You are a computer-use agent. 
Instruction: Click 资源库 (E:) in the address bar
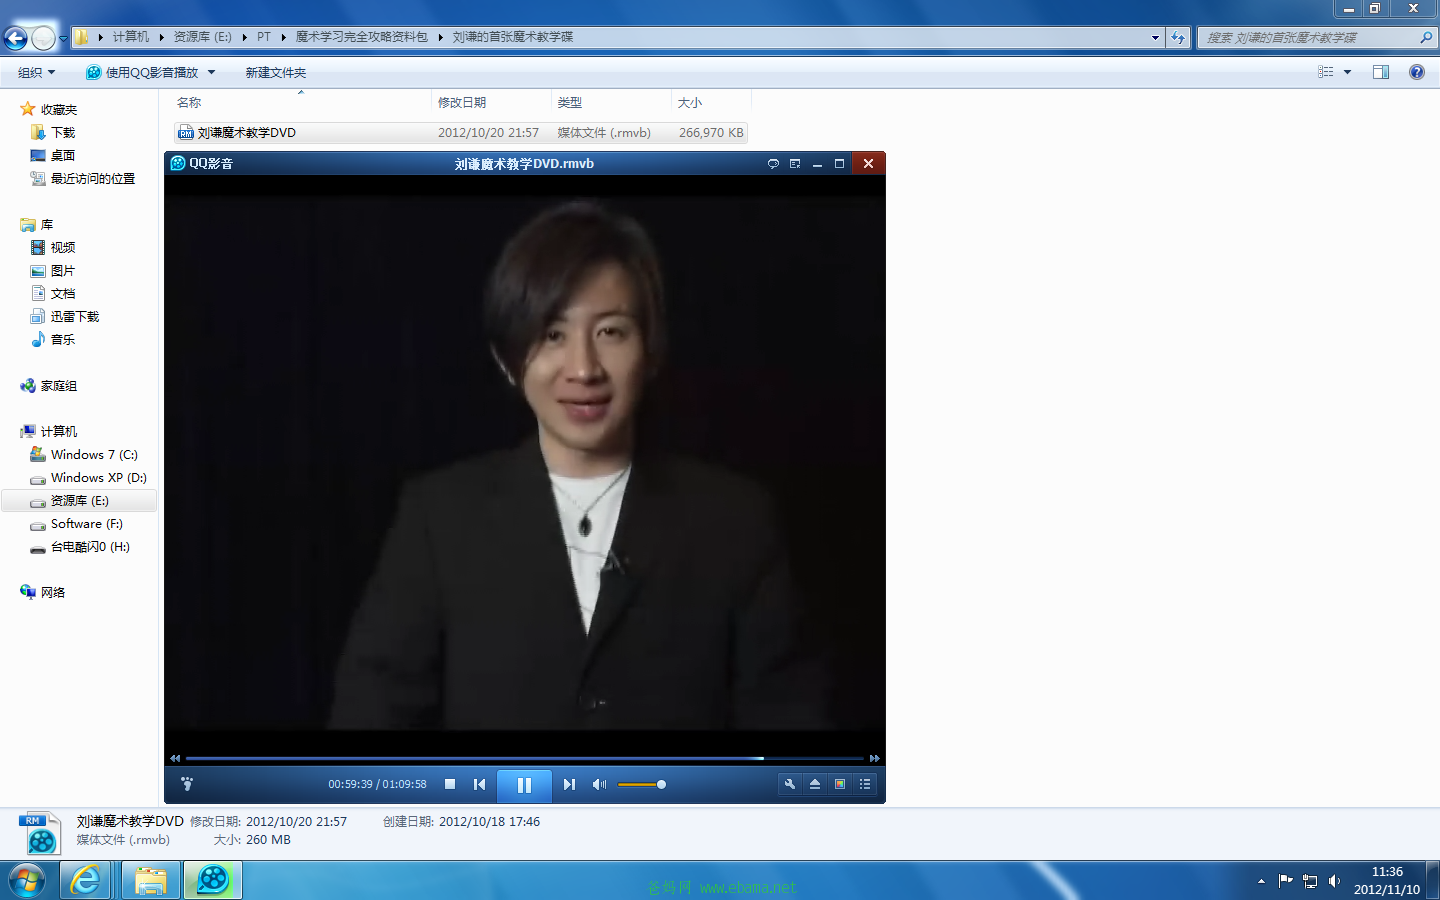click(x=202, y=37)
